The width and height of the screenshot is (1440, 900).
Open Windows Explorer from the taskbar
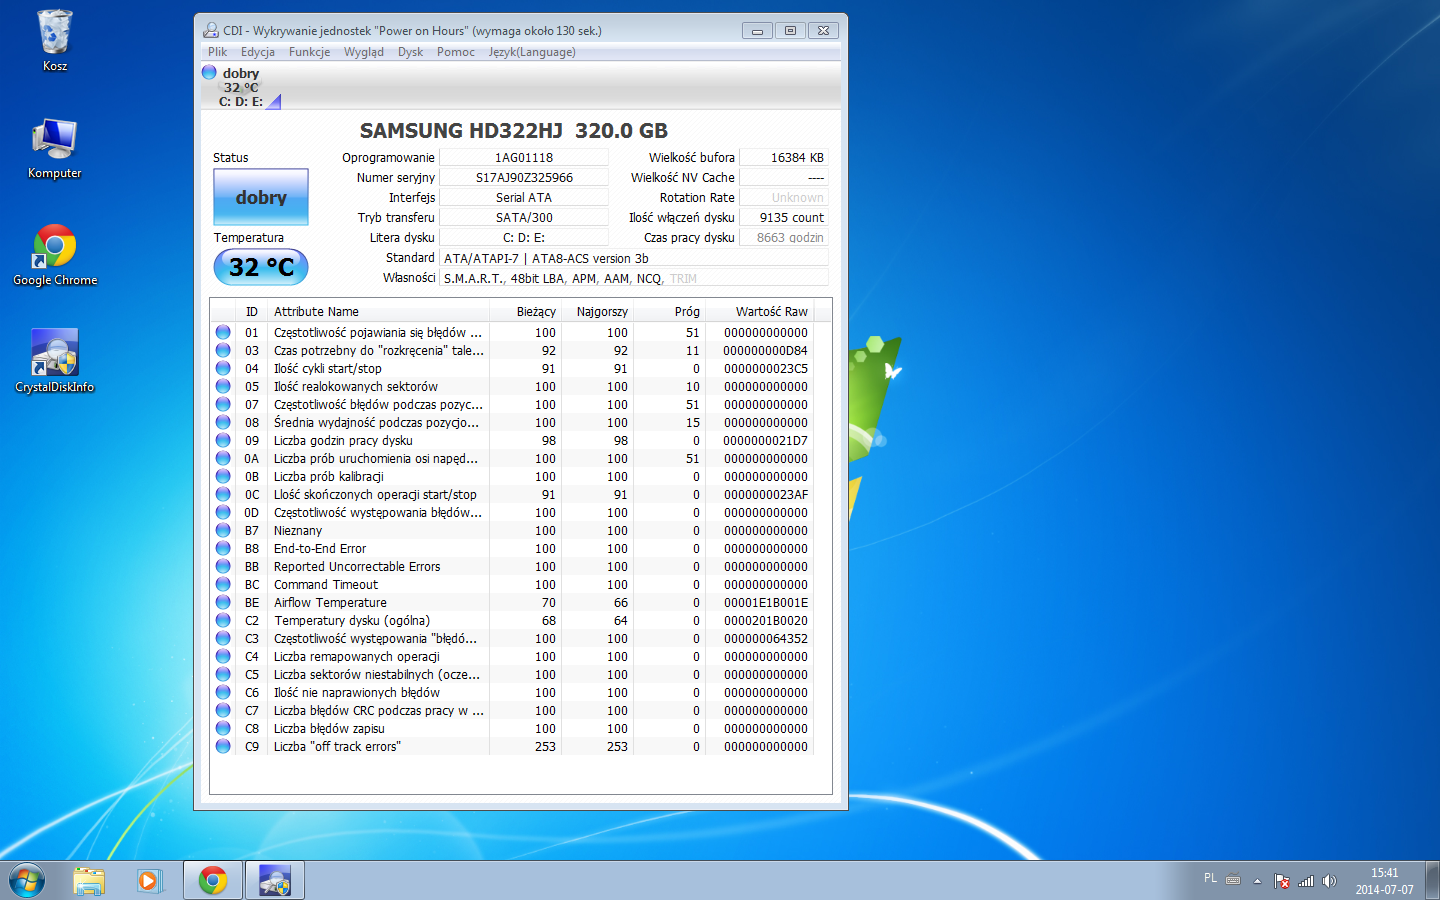(x=89, y=881)
